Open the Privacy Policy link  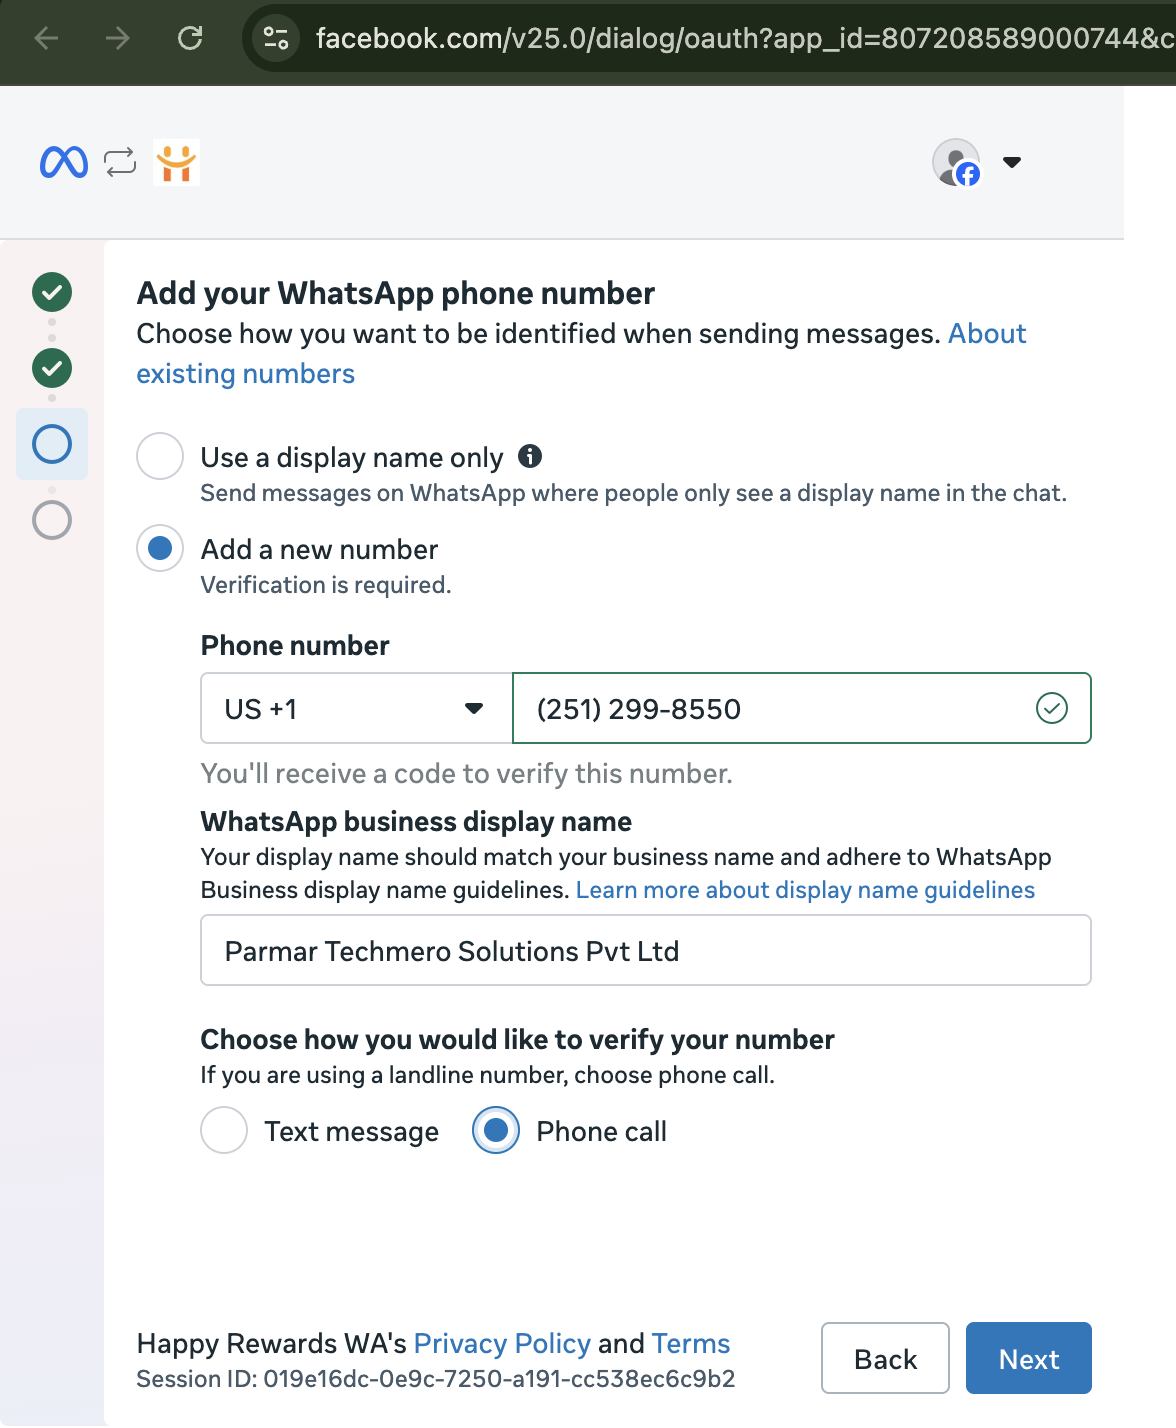(502, 1343)
